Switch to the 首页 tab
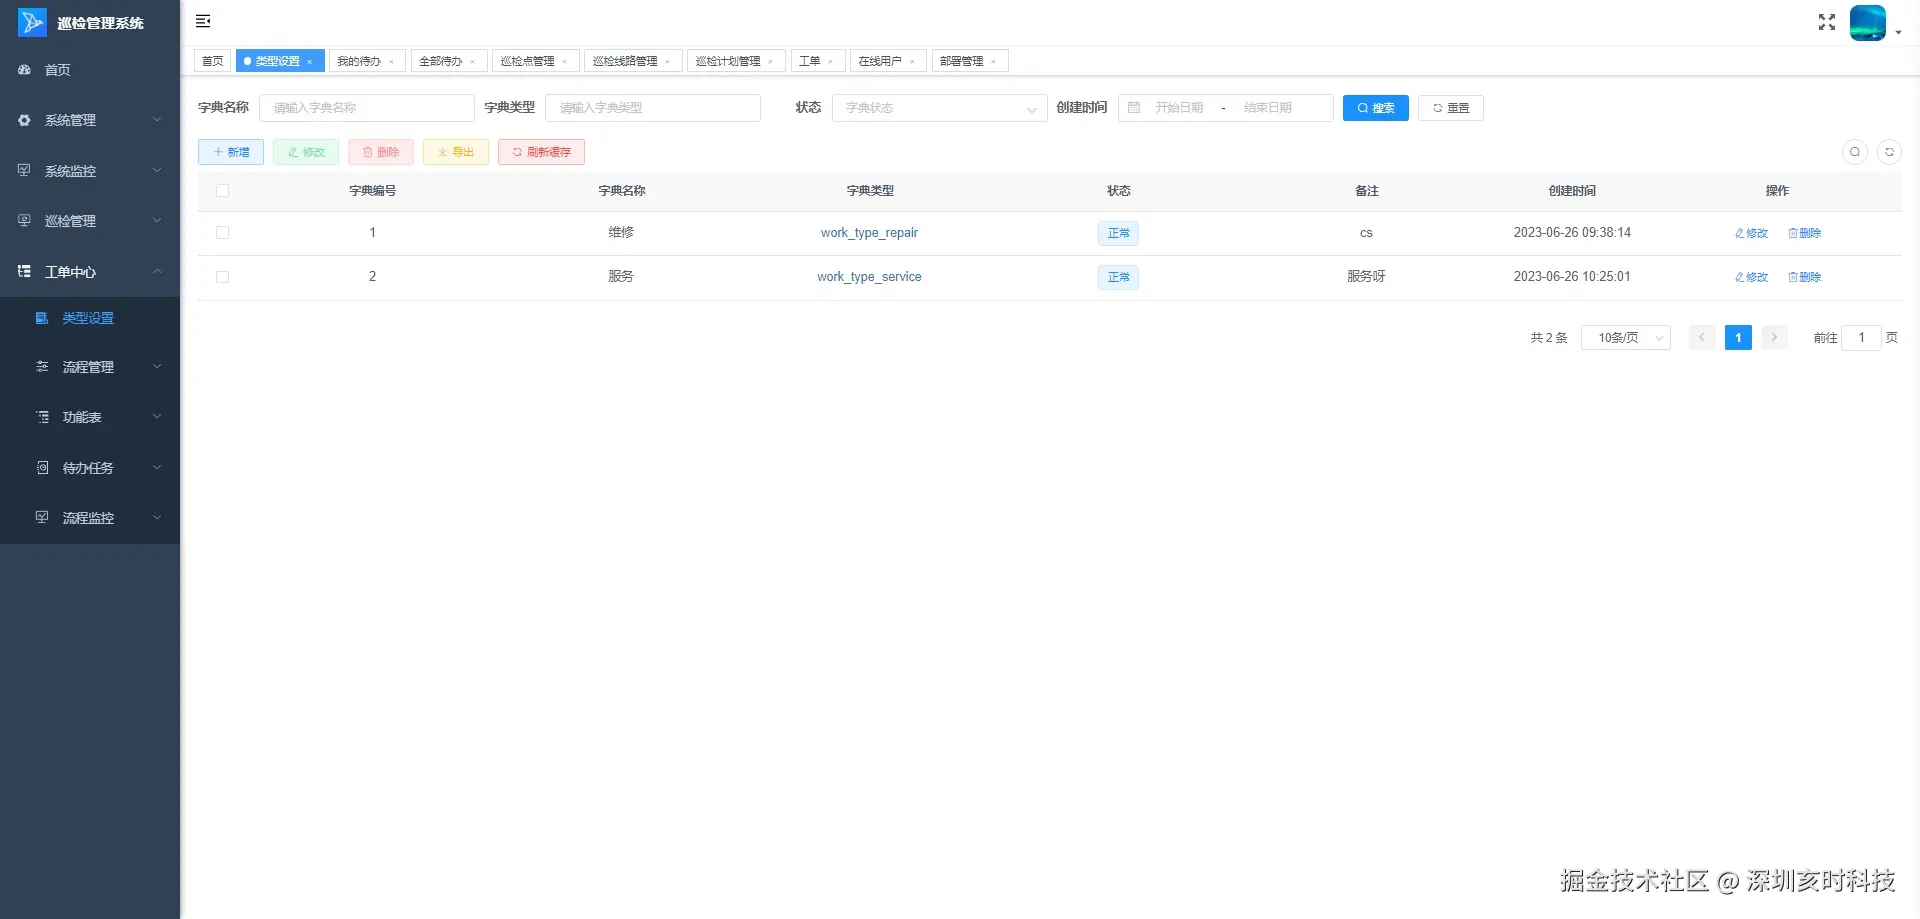 [x=213, y=61]
